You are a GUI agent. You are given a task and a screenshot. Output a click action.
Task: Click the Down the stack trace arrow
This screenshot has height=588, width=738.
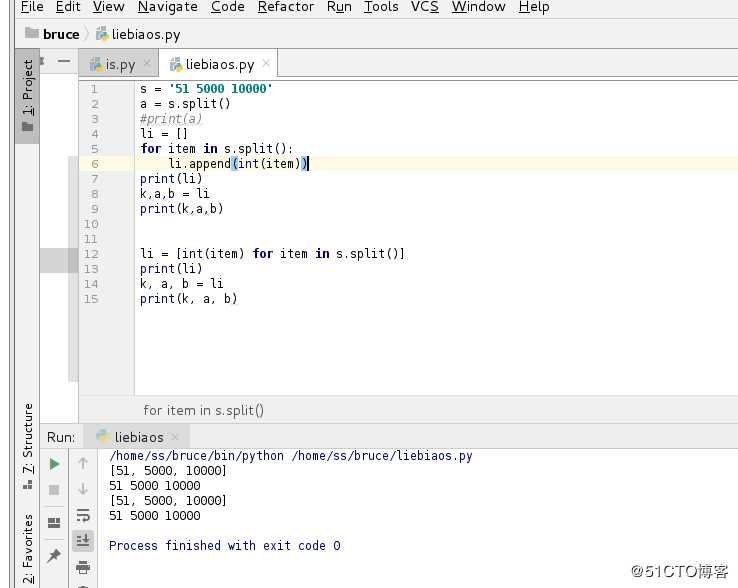click(x=83, y=489)
